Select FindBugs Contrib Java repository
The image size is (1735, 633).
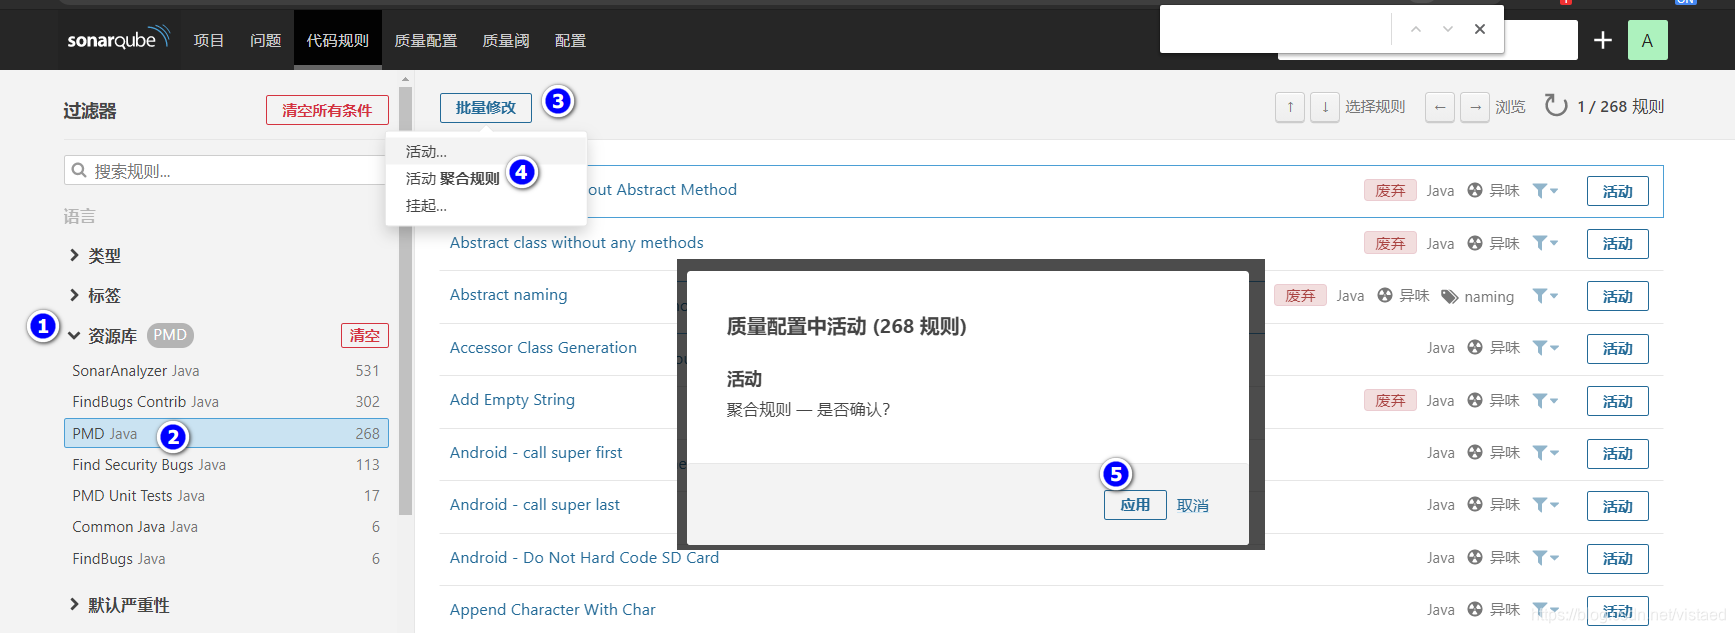point(226,402)
